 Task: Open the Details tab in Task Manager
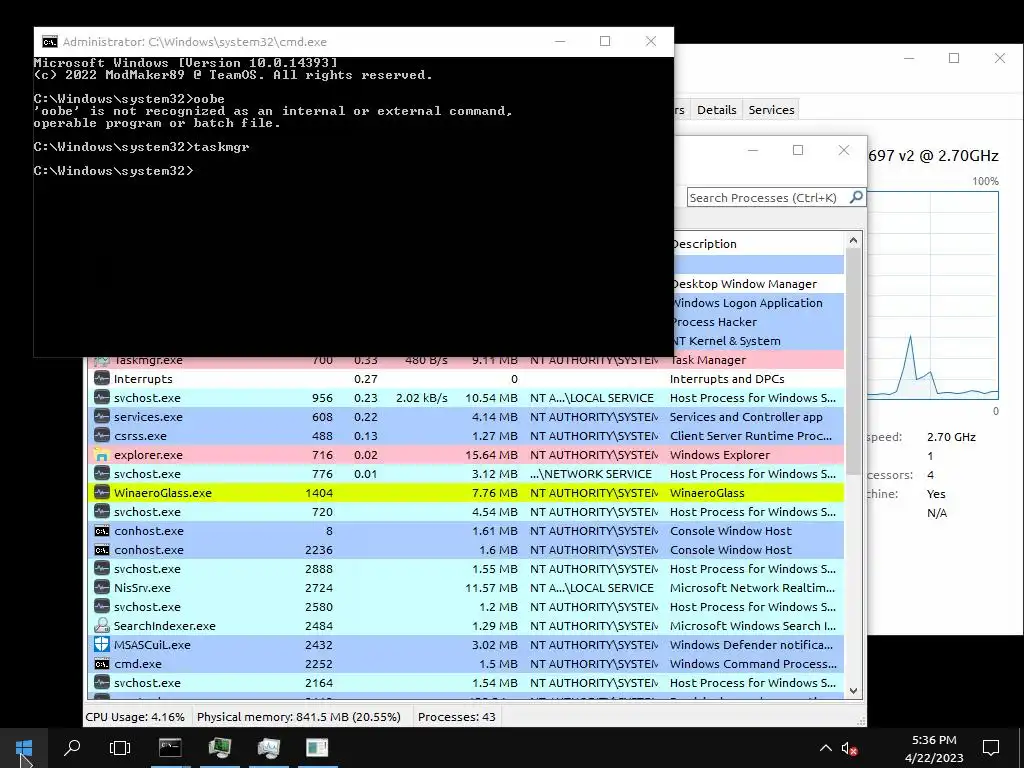(716, 110)
